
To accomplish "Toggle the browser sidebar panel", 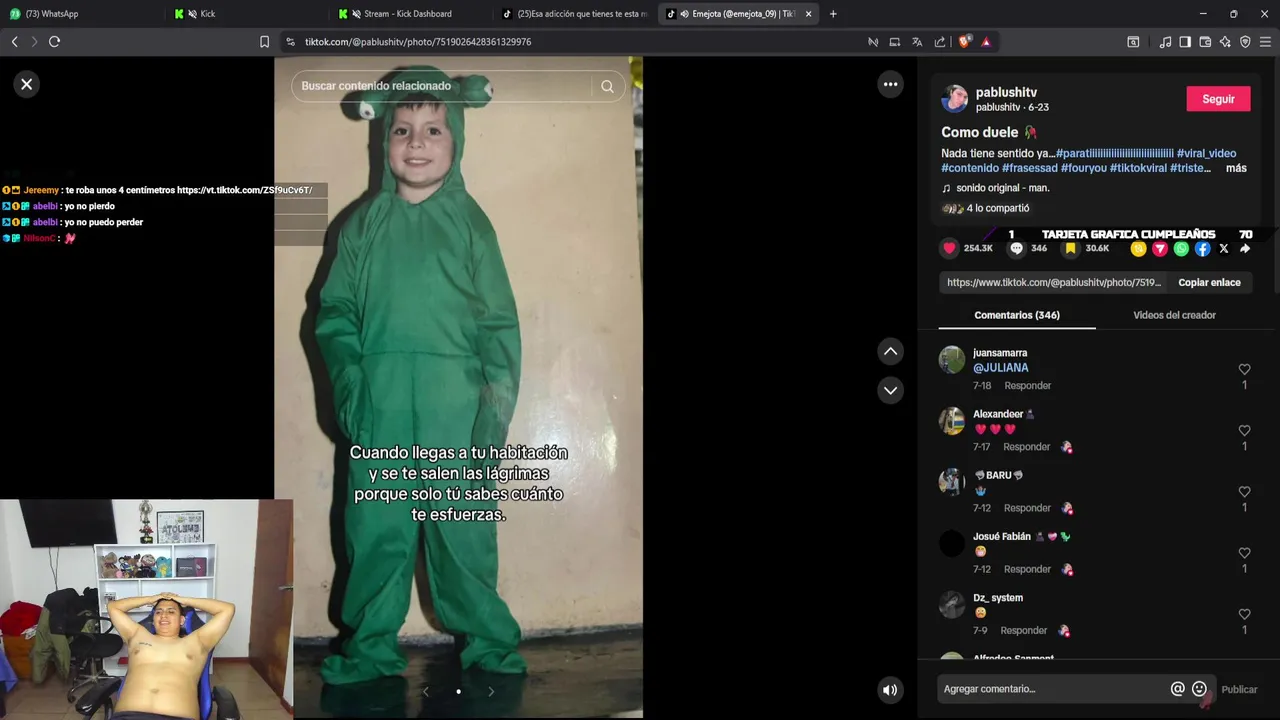I will coord(1185,42).
